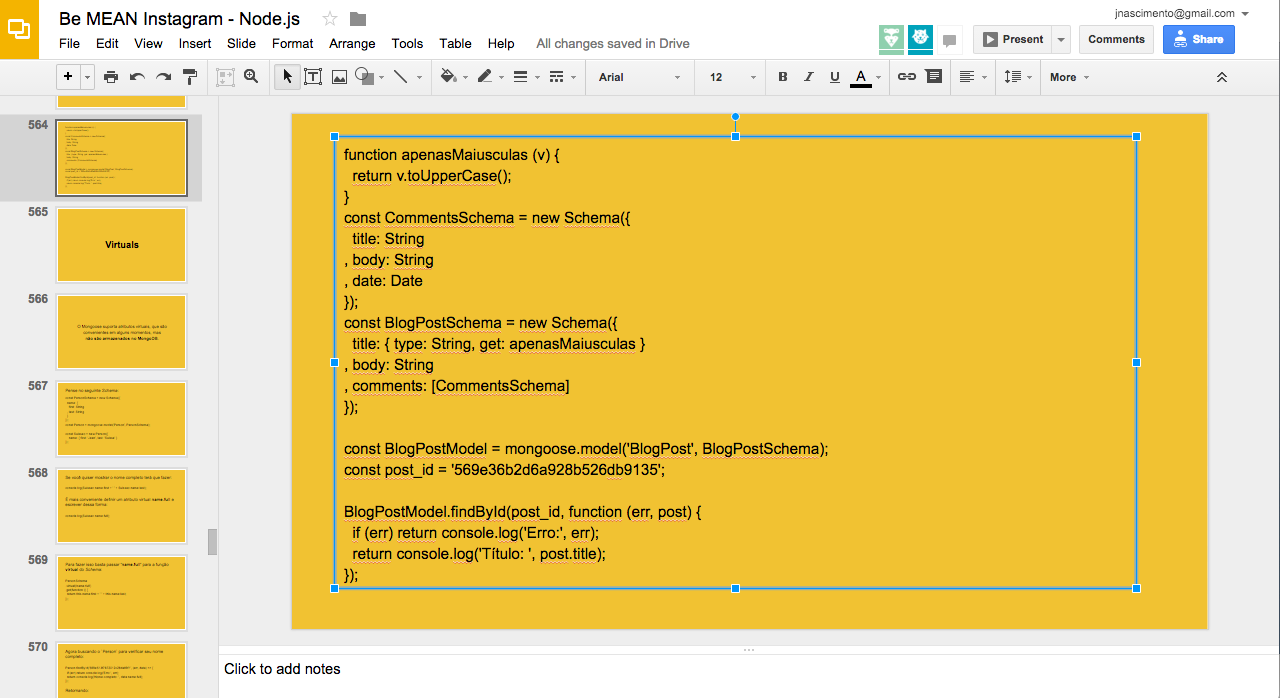Open the Insert menu

(195, 43)
